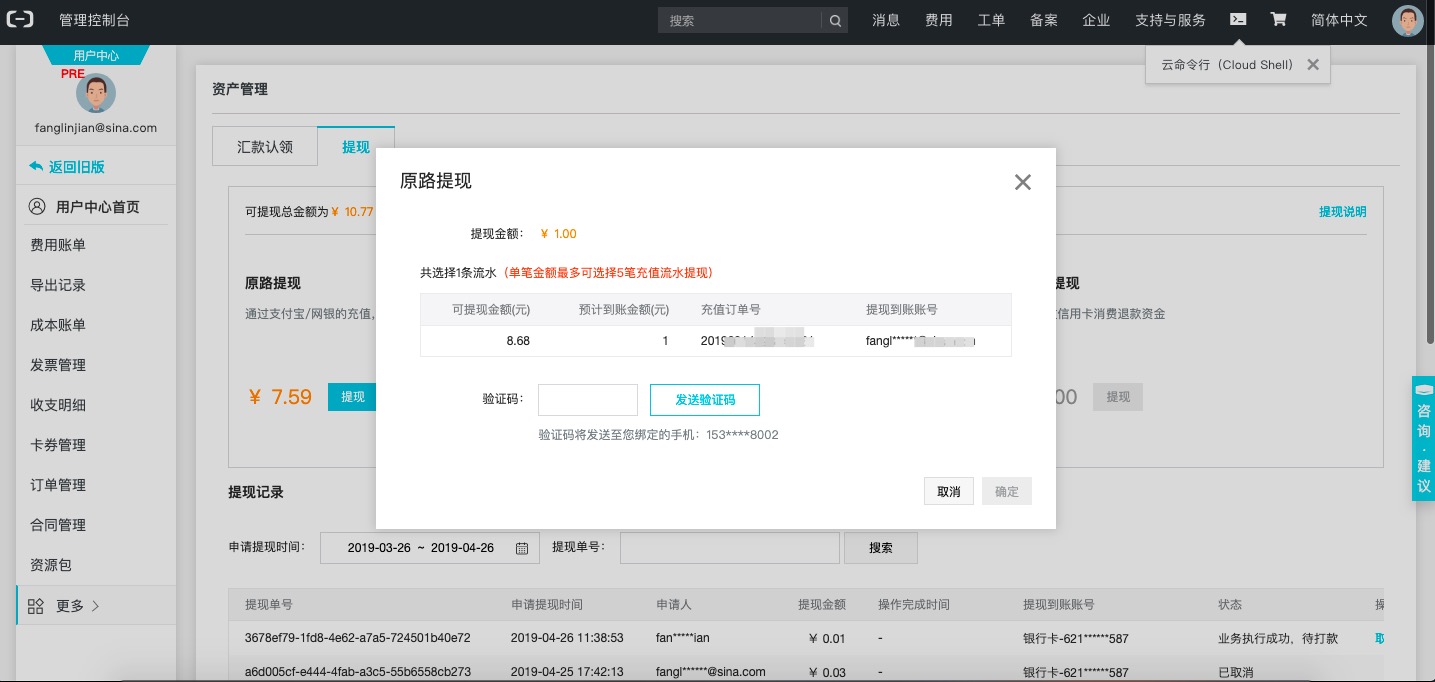
Task: Open the 支持与服务 menu
Action: [1170, 20]
